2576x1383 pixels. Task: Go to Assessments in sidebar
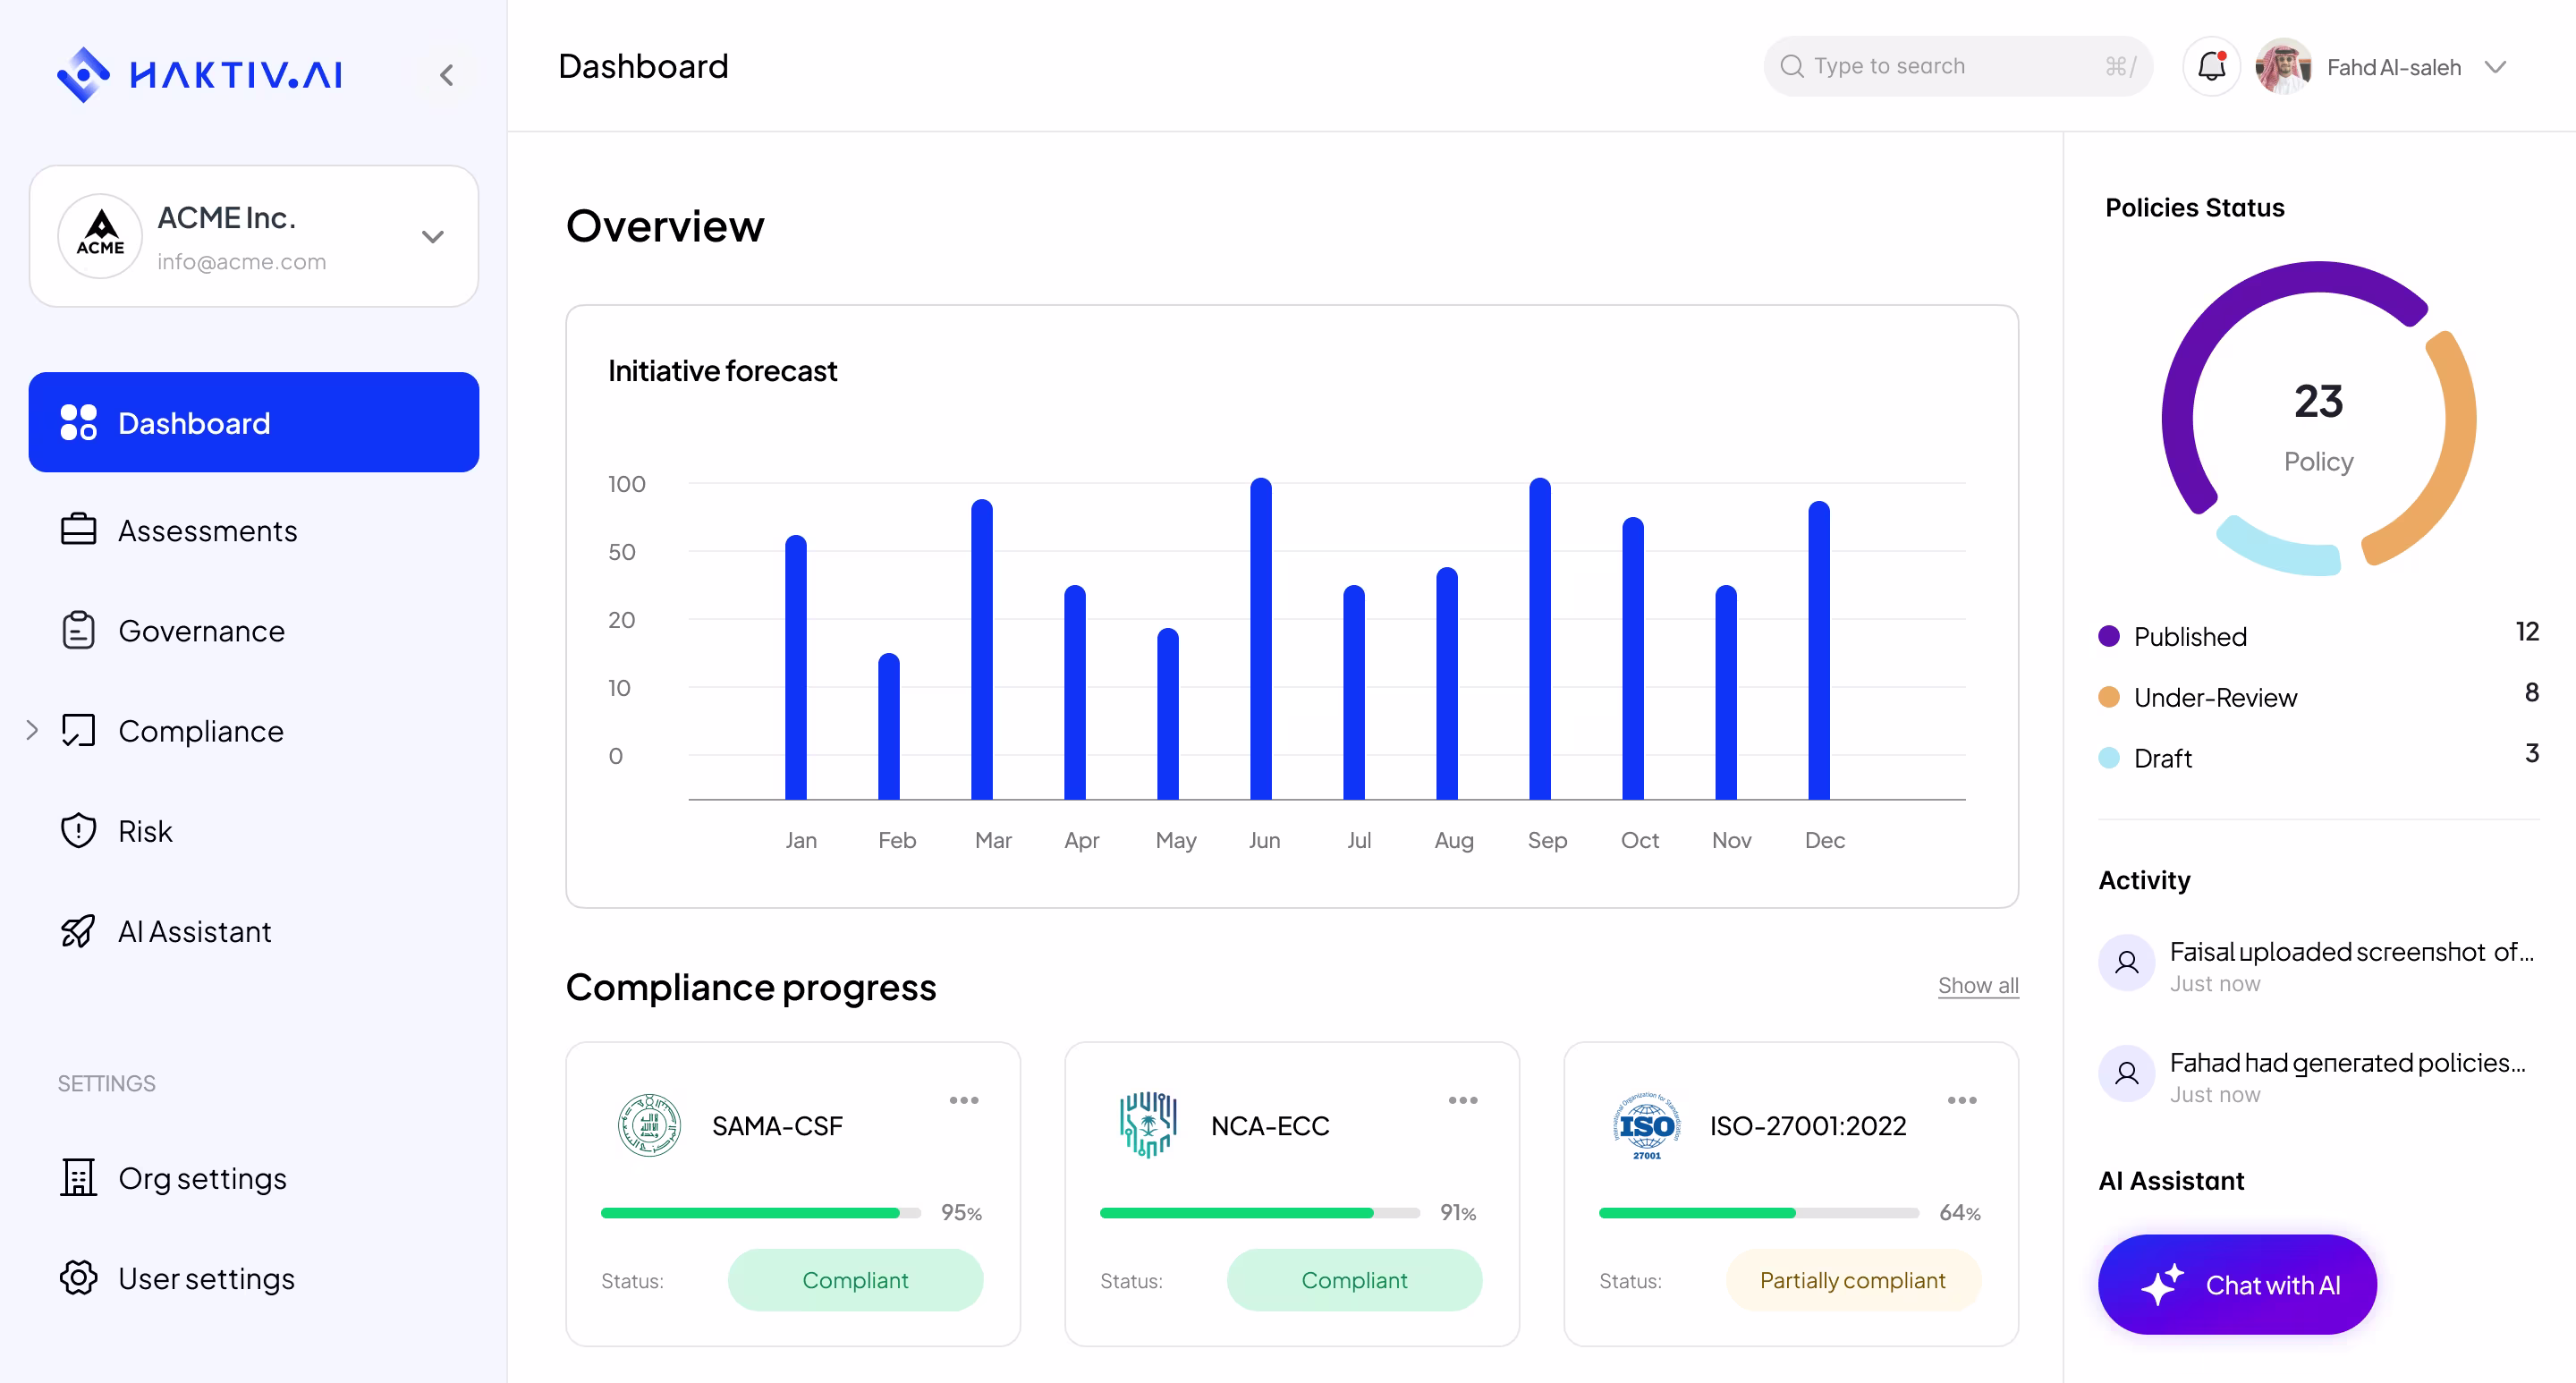[x=207, y=530]
